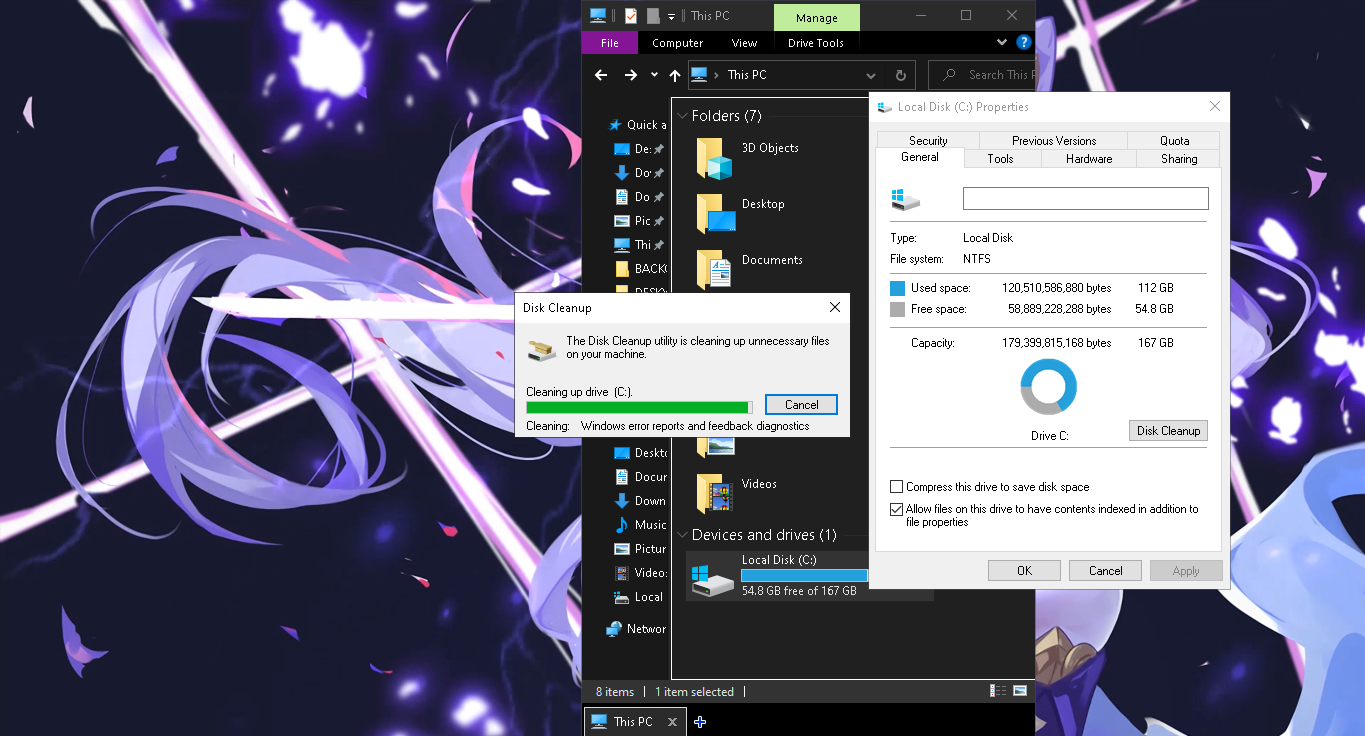The width and height of the screenshot is (1365, 736).
Task: Close the This PC bottom tab
Action: click(673, 722)
